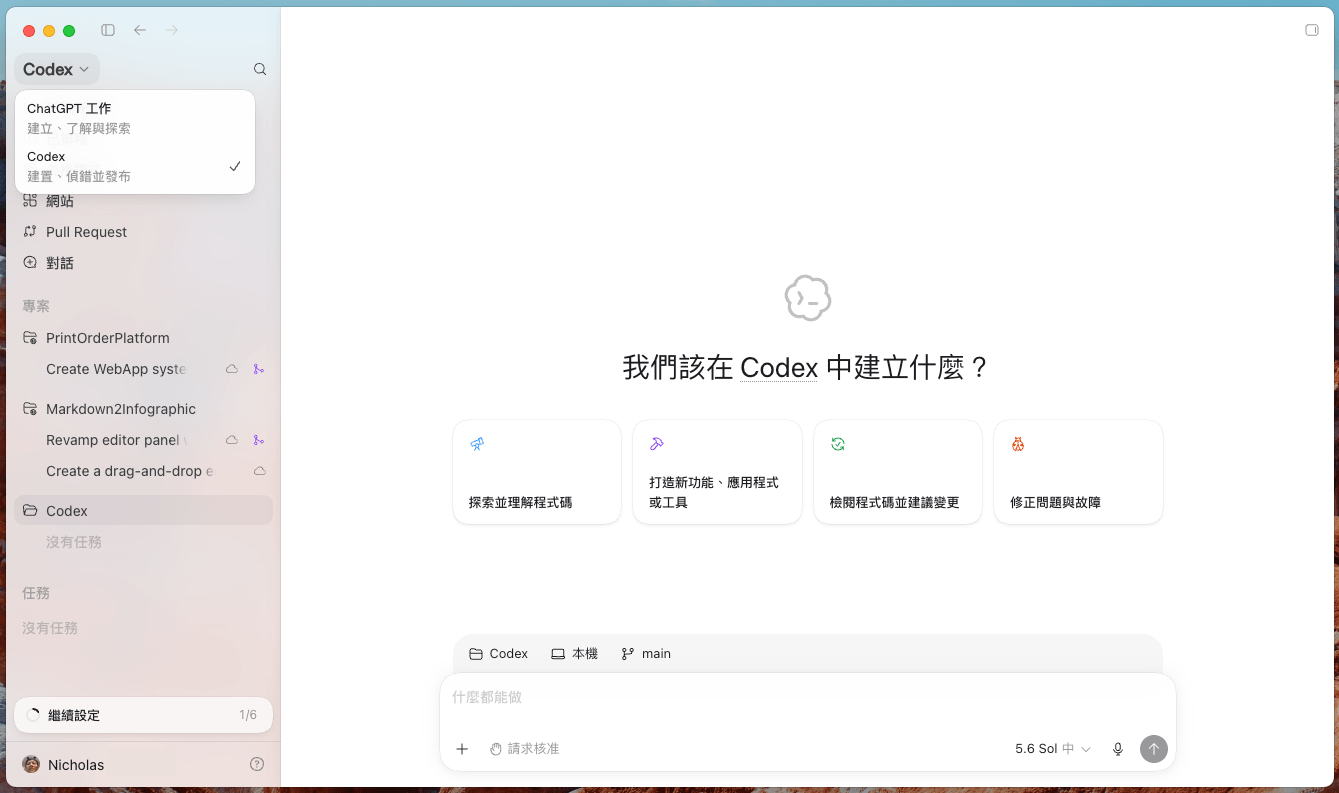
Task: Send the prompt with the up-arrow button
Action: (x=1154, y=749)
